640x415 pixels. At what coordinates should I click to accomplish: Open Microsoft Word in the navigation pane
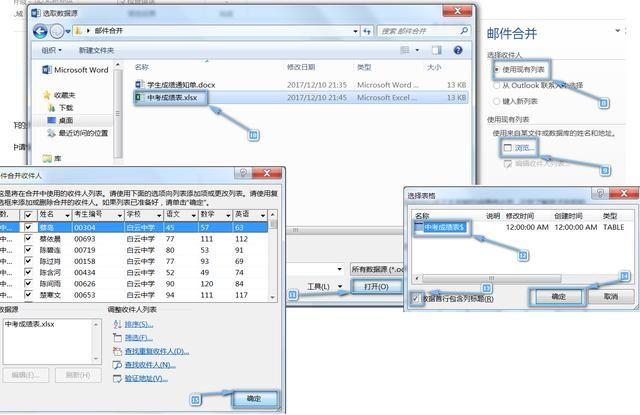pyautogui.click(x=80, y=70)
